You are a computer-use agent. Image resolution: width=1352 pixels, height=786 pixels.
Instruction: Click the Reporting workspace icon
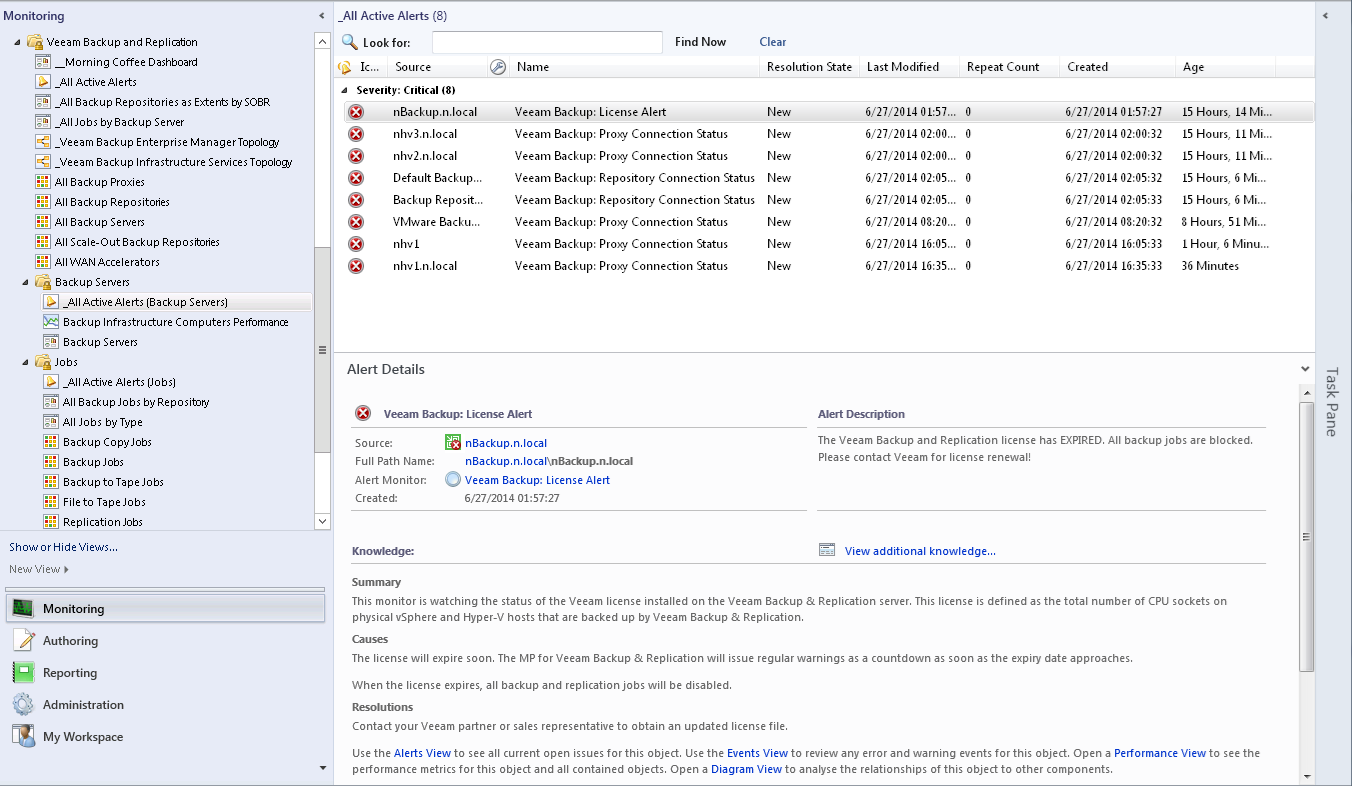point(23,673)
